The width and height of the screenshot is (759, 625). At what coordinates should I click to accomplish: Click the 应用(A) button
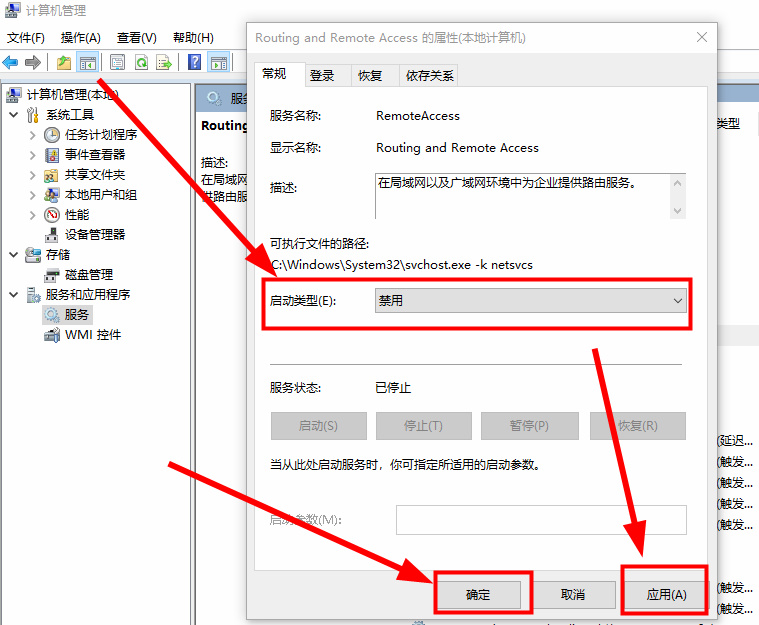666,594
